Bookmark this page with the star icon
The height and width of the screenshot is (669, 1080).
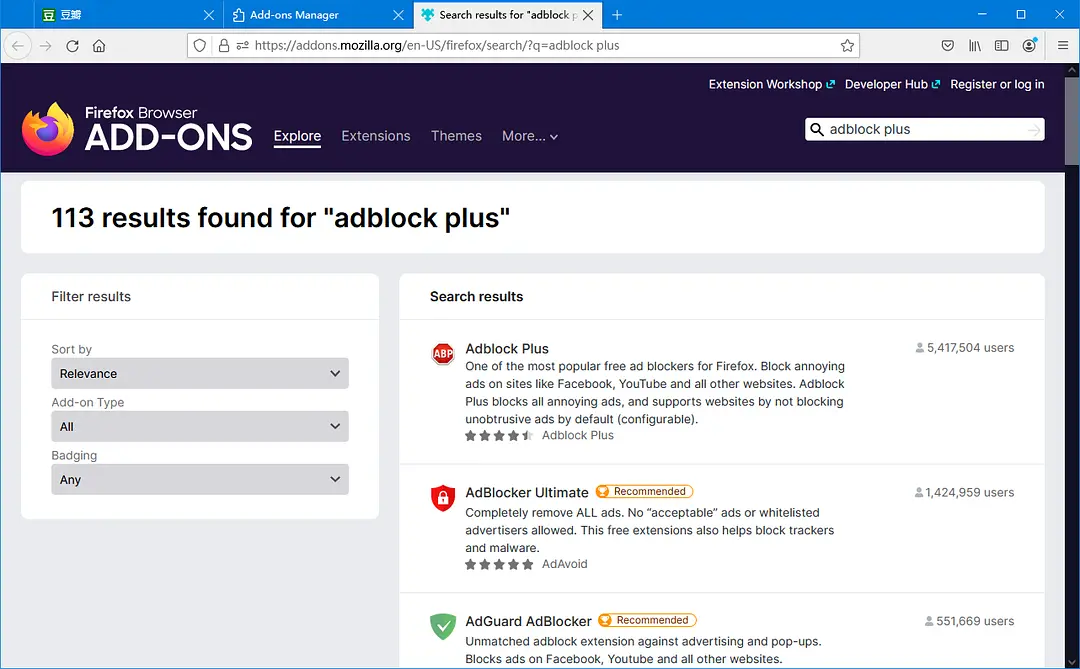pos(848,46)
